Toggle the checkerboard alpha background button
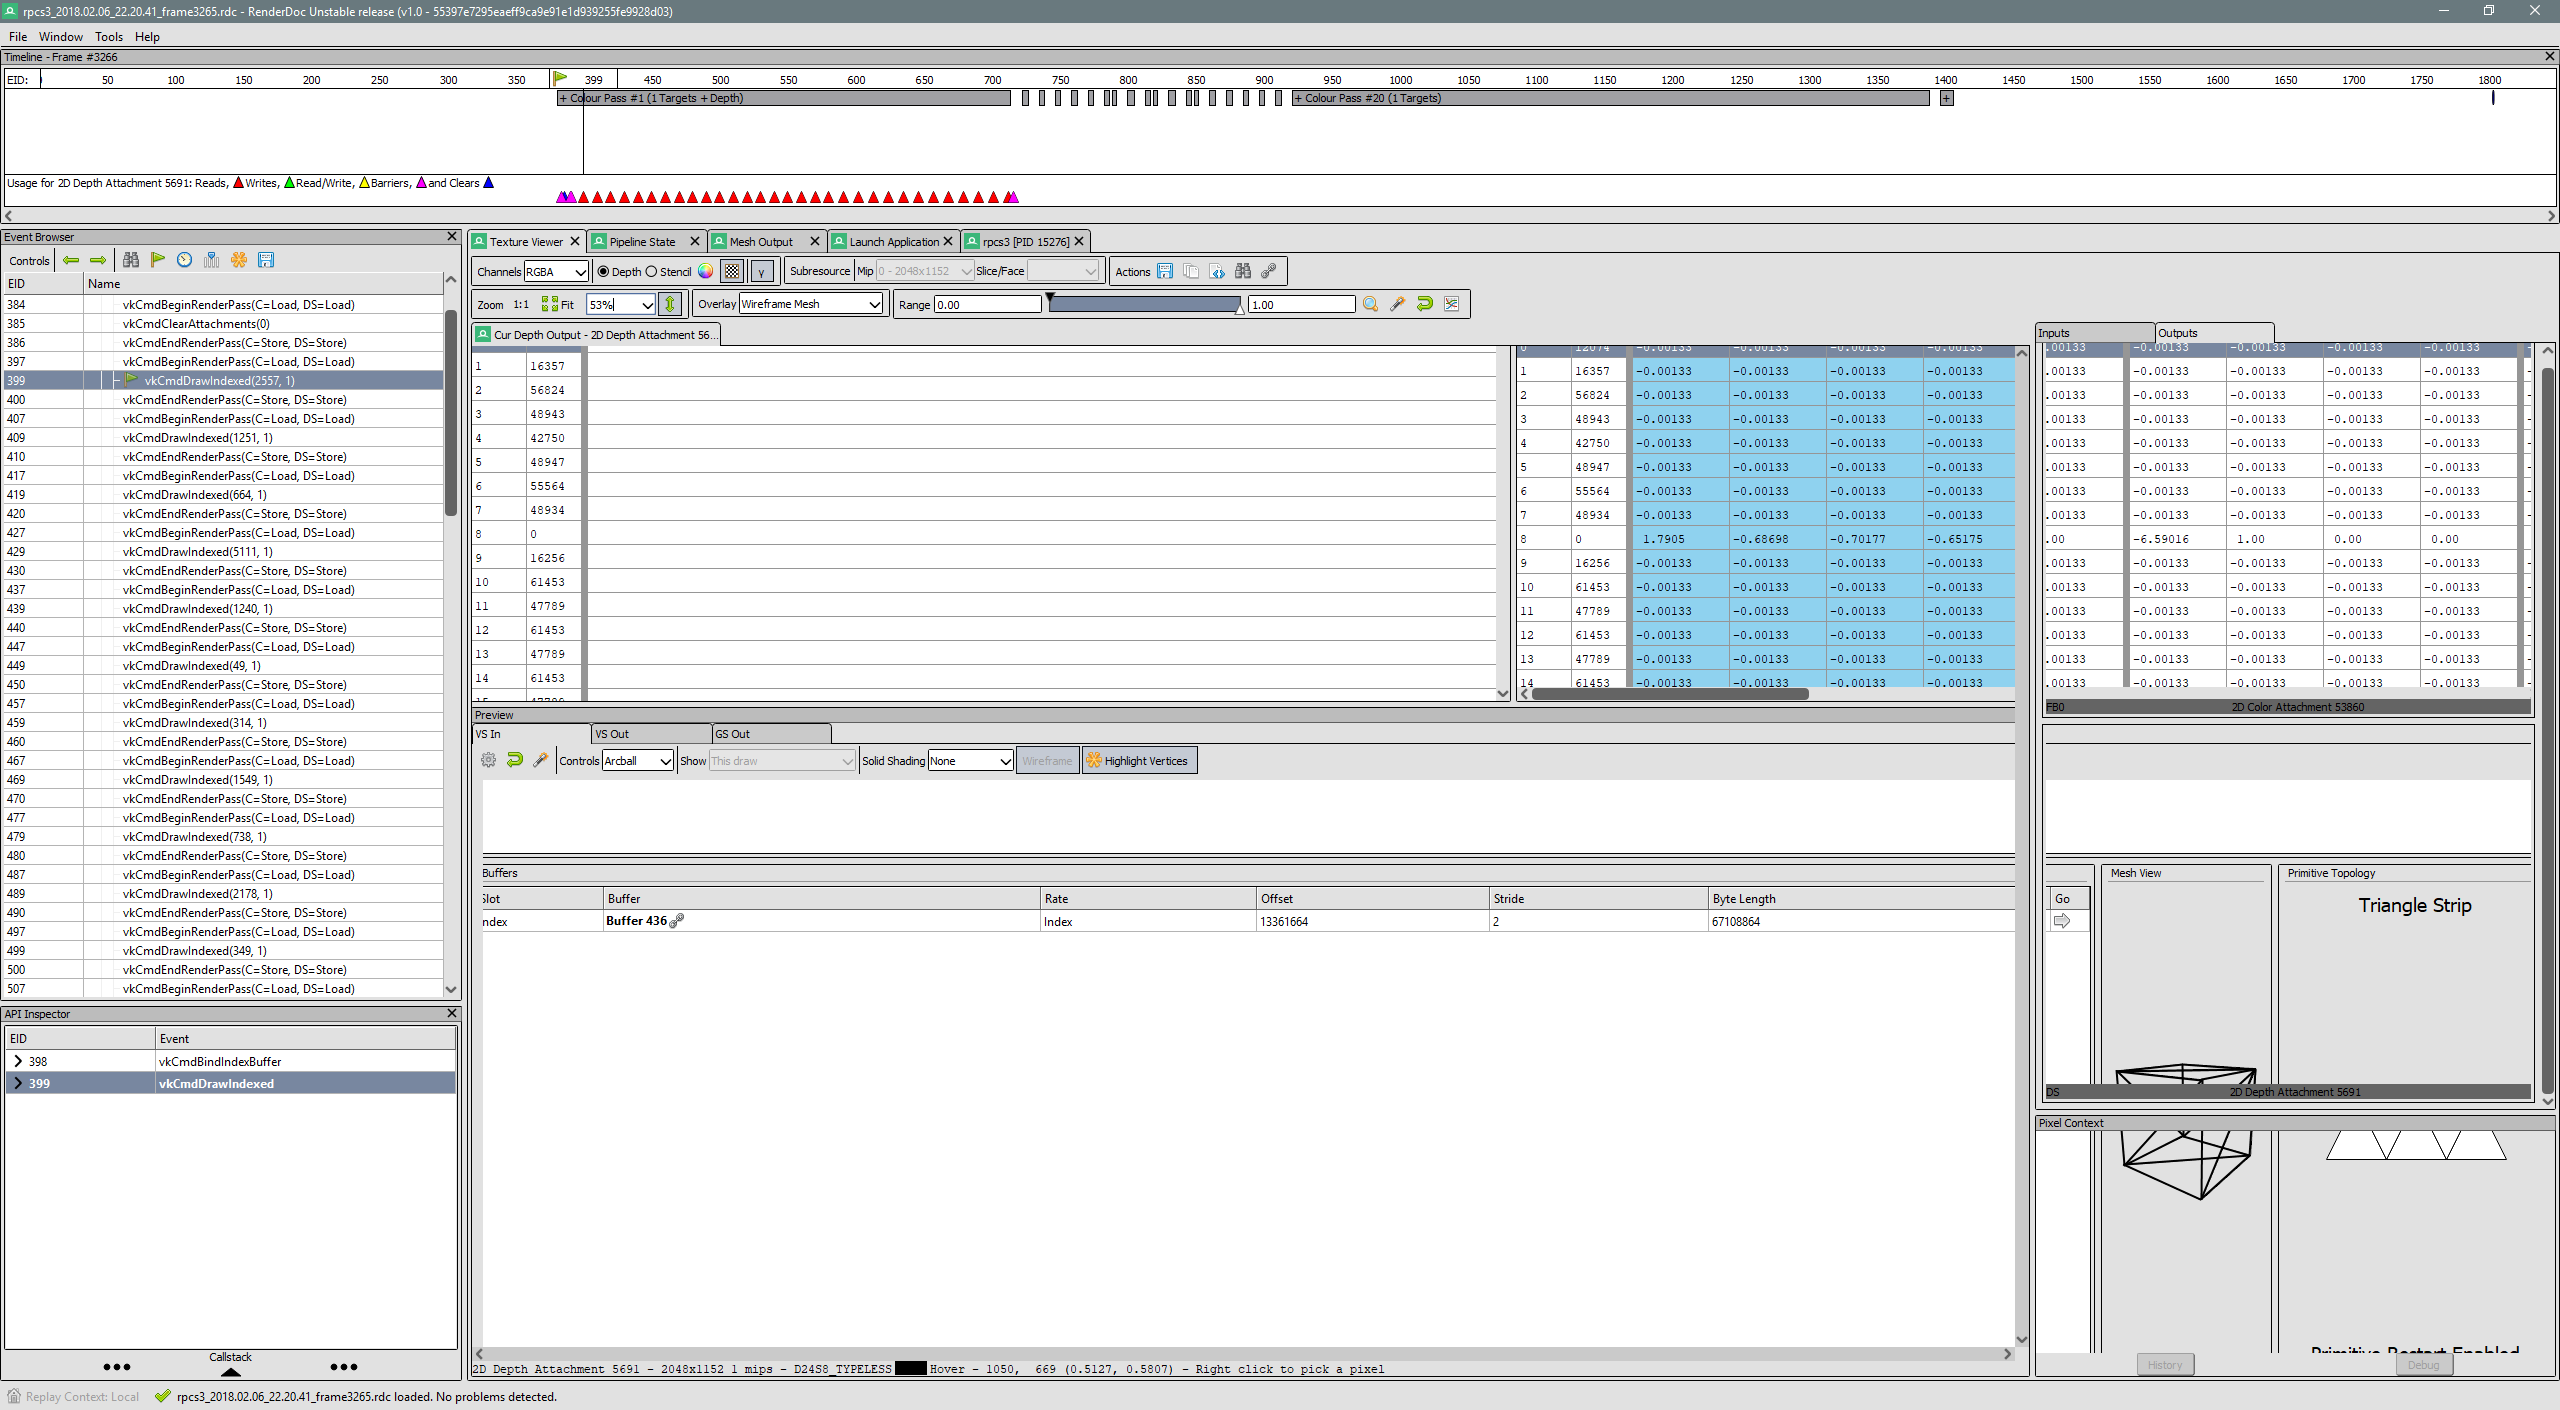 coord(732,271)
